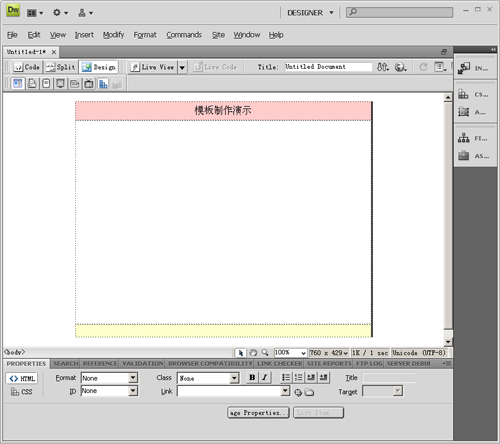Screen dimensions: 500x444
Task: Click the Page Properties button
Action: [x=258, y=413]
